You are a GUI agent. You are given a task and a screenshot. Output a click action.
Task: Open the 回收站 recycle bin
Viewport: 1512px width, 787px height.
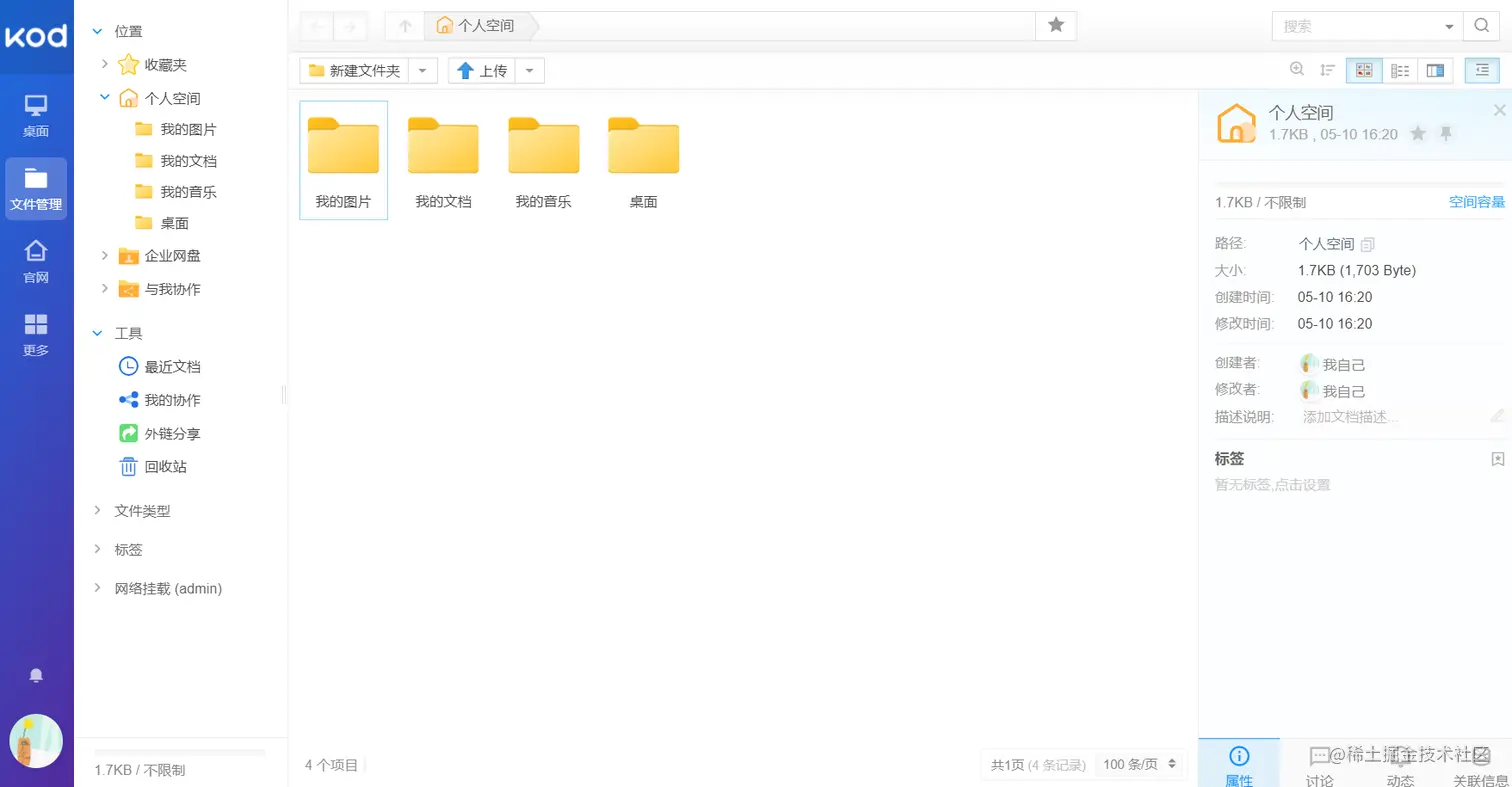pyautogui.click(x=153, y=466)
